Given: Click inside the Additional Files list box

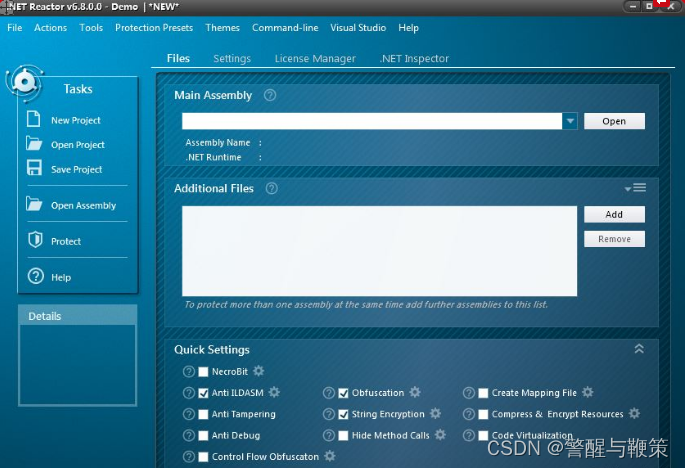Looking at the screenshot, I should coord(379,251).
